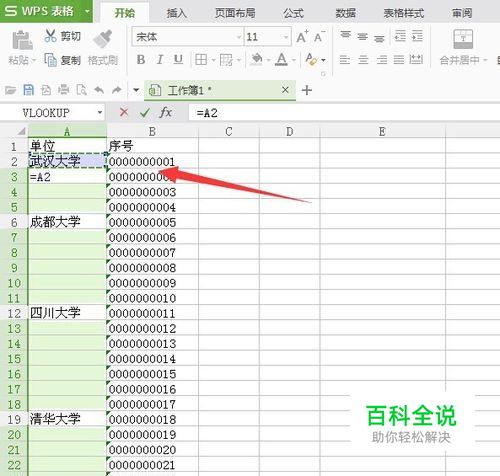This screenshot has width=500, height=476.
Task: Apply cell borders icon
Action: point(201,60)
